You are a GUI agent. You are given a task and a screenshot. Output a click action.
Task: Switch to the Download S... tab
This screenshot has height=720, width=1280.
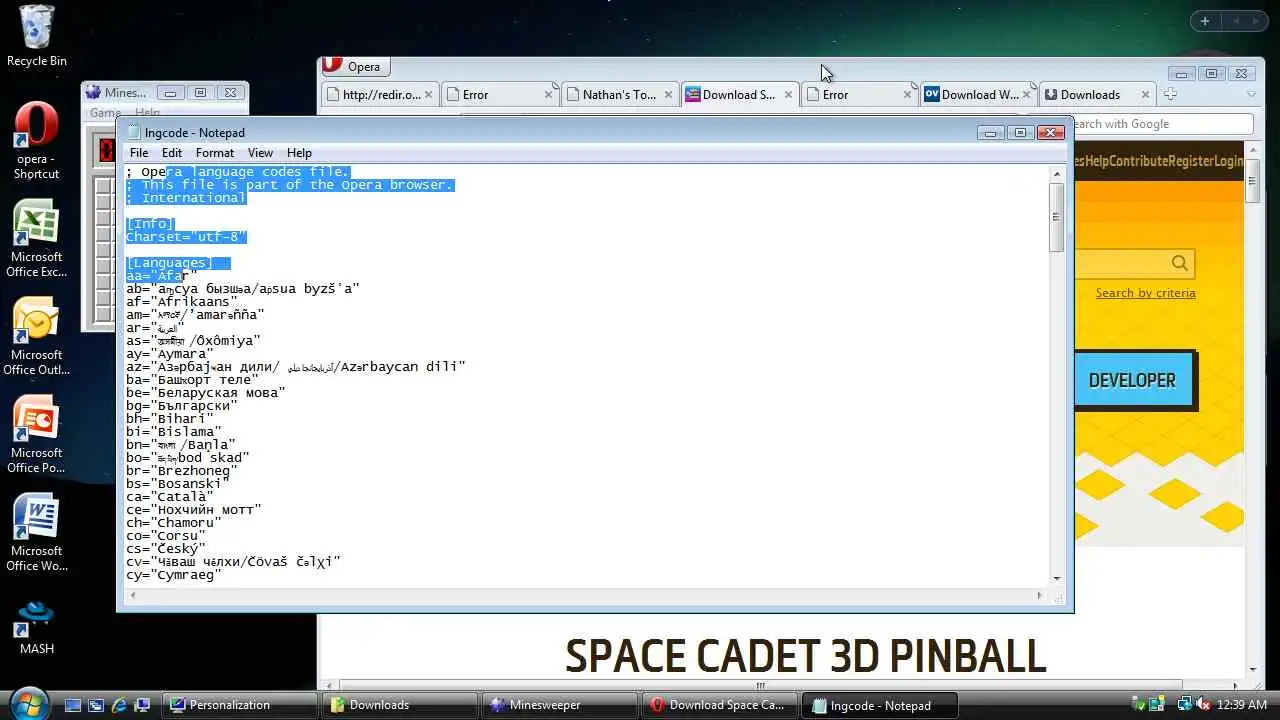pyautogui.click(x=739, y=94)
